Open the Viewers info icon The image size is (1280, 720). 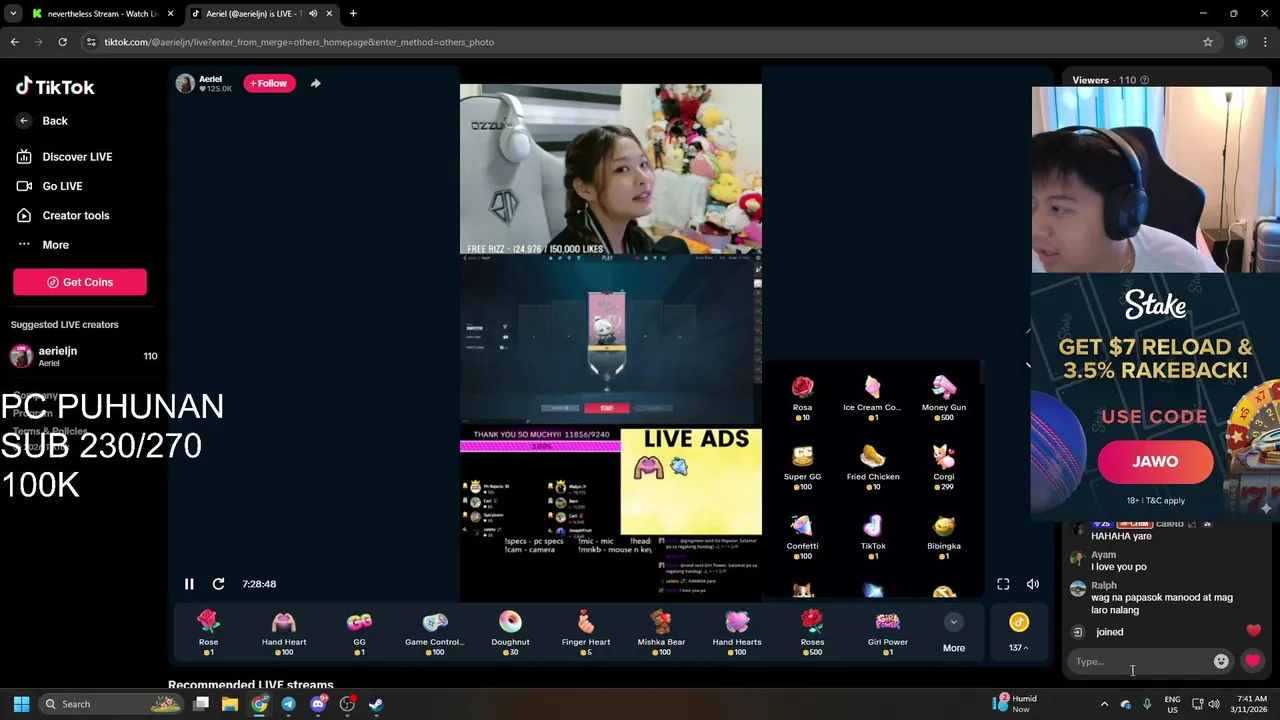[1145, 80]
